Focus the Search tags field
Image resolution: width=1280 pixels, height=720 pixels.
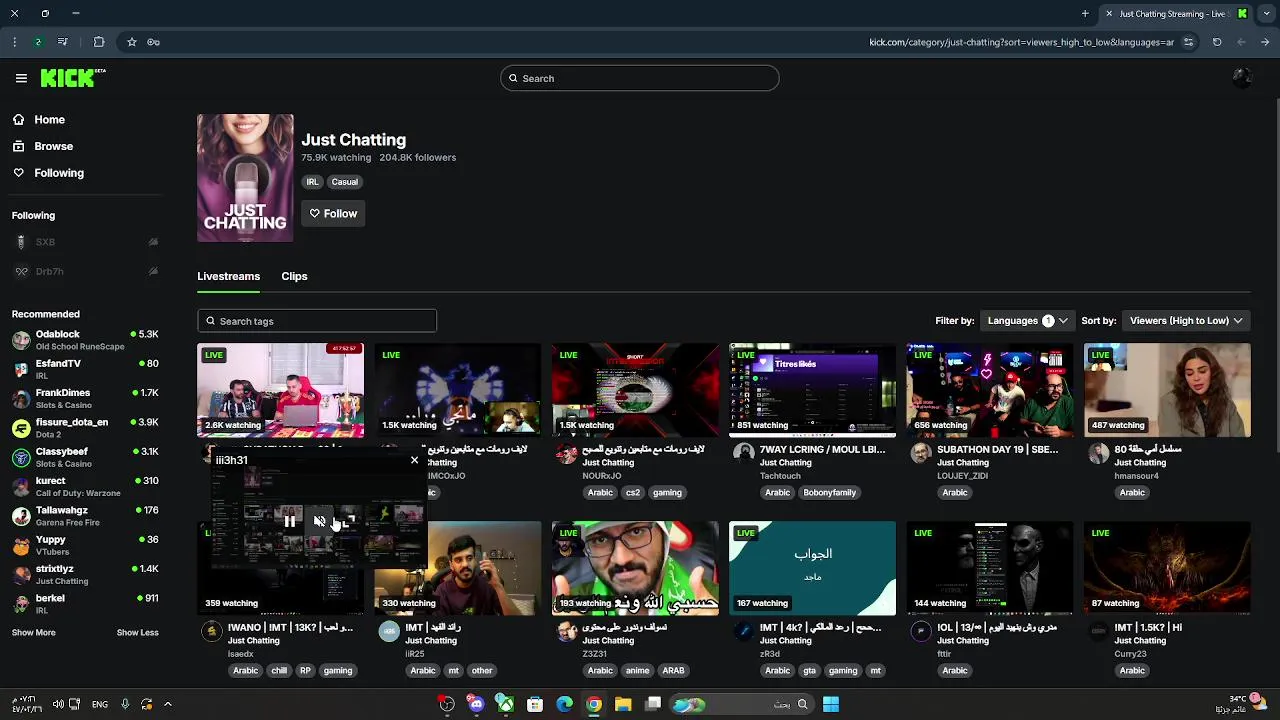point(317,321)
